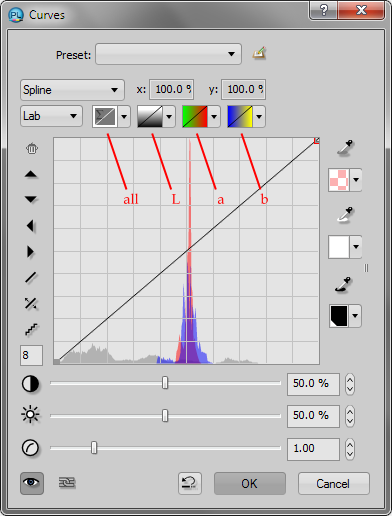The width and height of the screenshot is (392, 516).
Task: Move curve point right with arrow
Action: pos(30,252)
